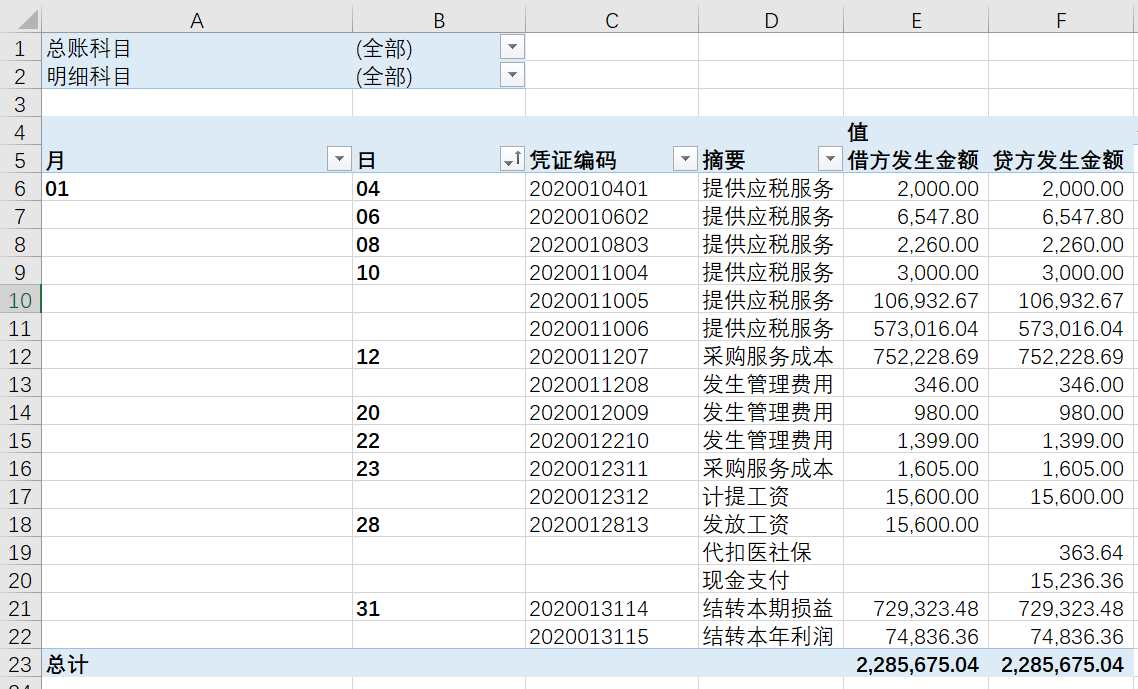Select column C header
Screen dimensions: 1138x689
(612, 20)
